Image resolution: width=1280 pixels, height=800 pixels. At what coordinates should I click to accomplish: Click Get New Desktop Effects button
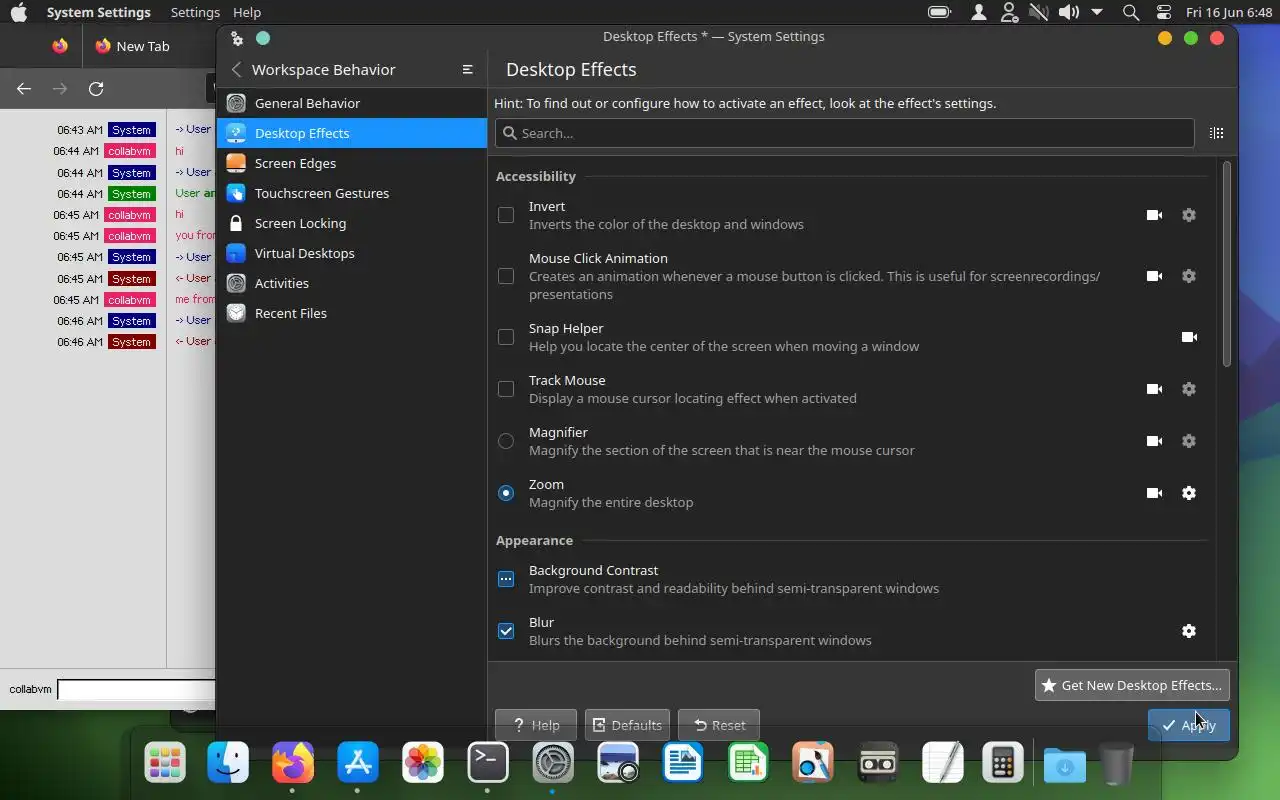[x=1132, y=685]
